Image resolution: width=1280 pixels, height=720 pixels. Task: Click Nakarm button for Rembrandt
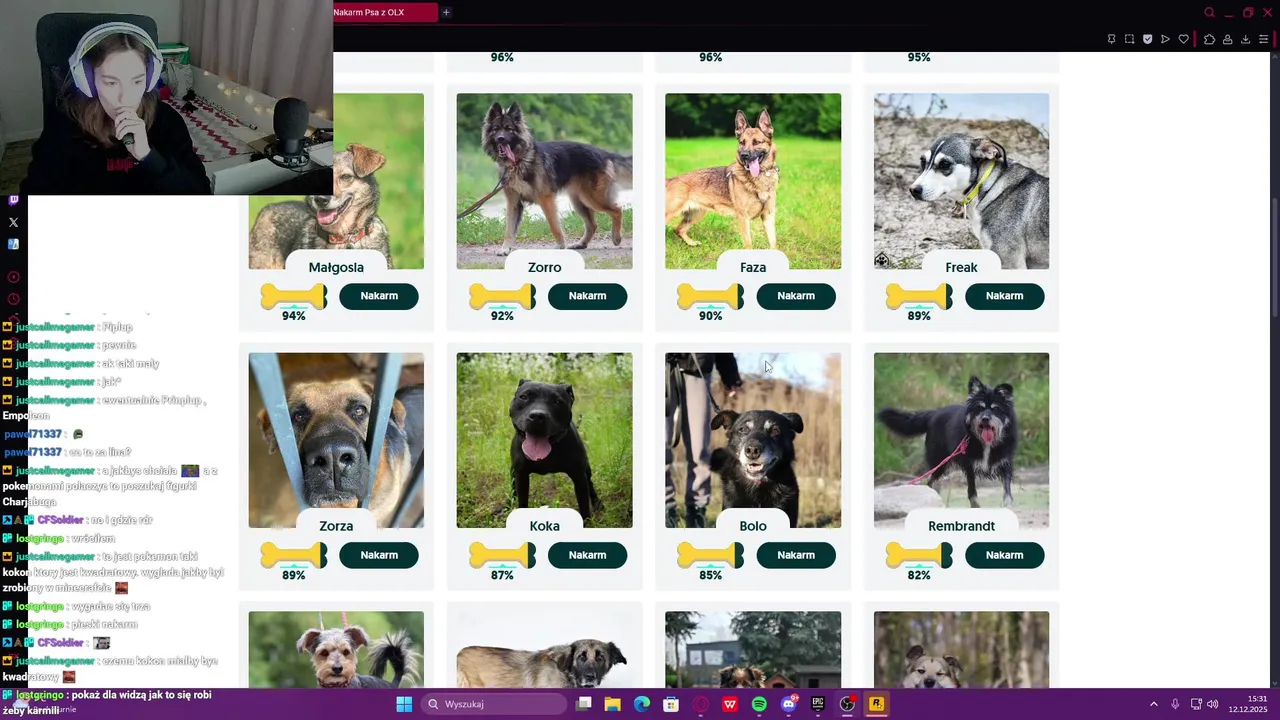click(x=1004, y=555)
